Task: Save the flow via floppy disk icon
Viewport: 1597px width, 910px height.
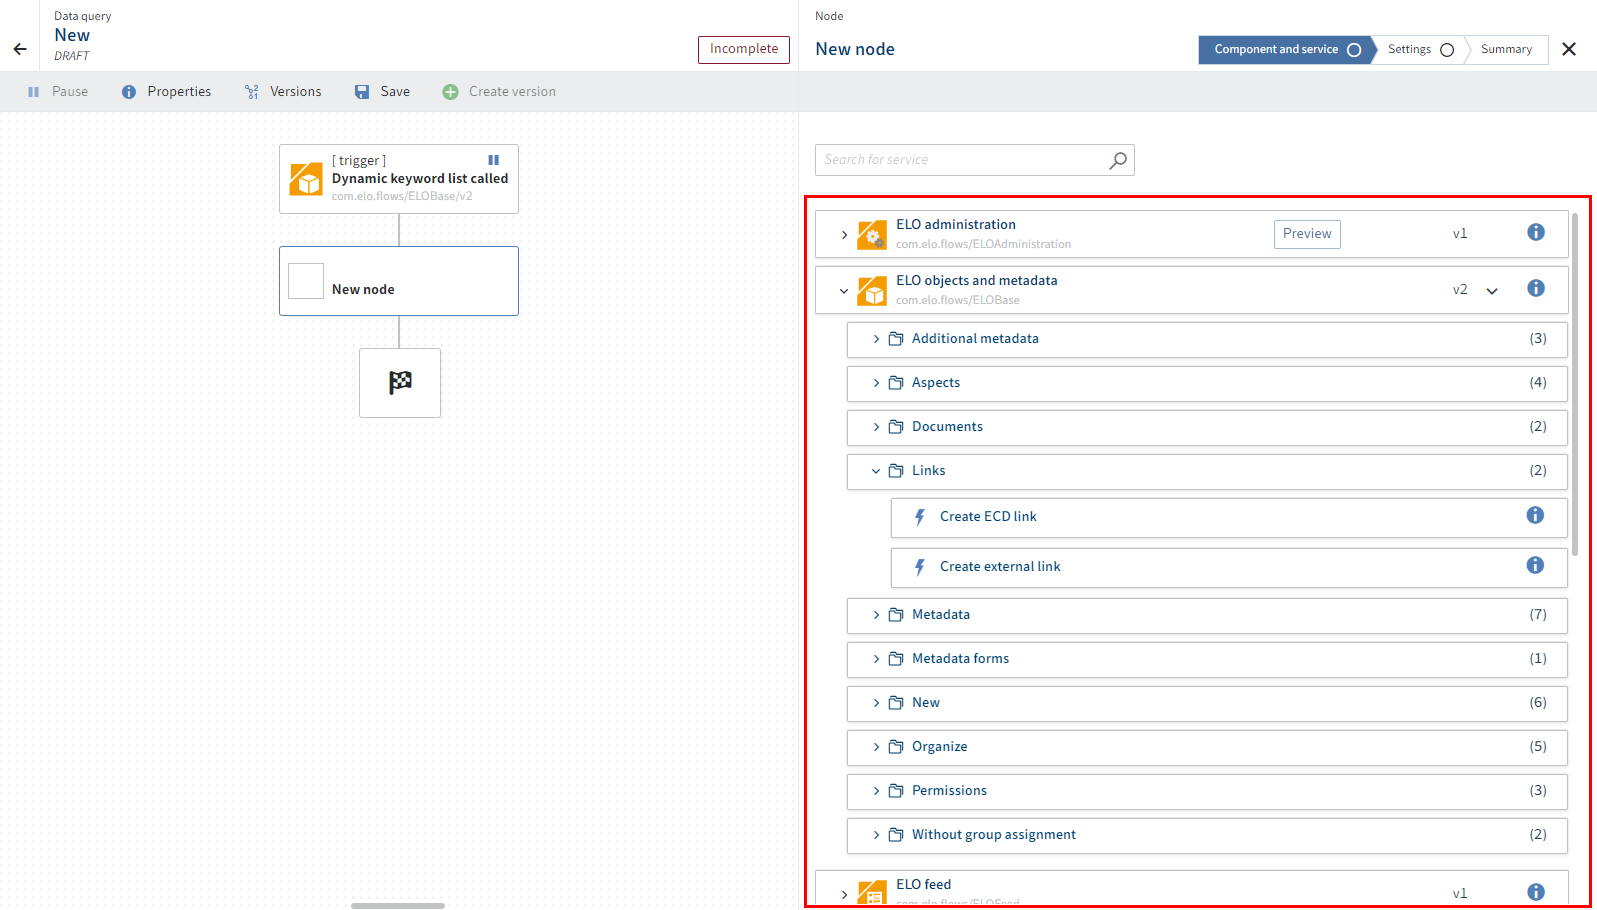Action: (362, 92)
